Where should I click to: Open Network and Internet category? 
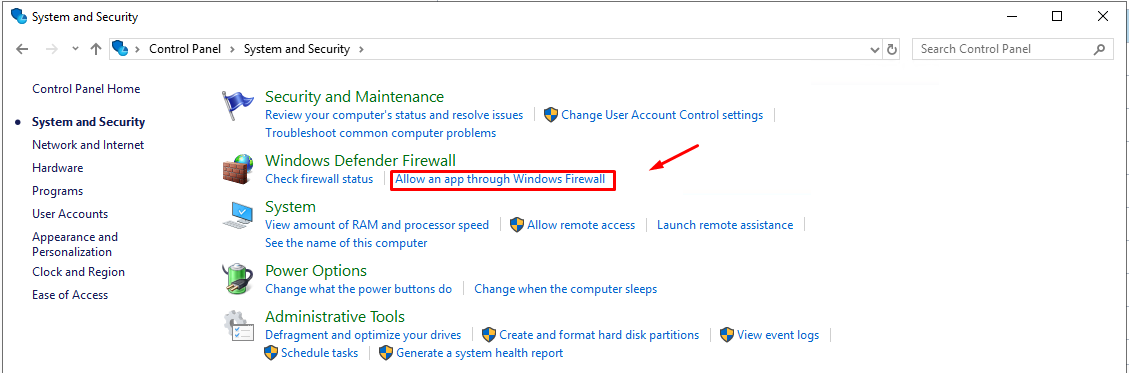point(88,145)
